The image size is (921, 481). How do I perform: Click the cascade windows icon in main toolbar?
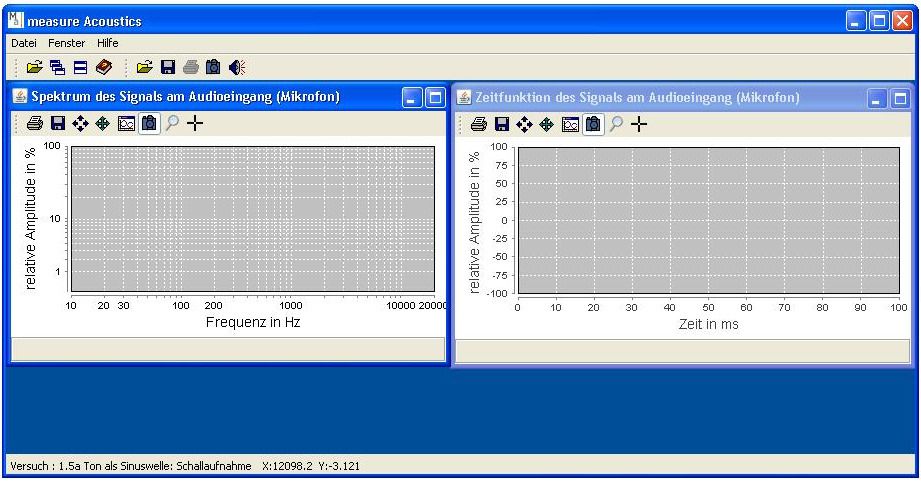pyautogui.click(x=56, y=67)
